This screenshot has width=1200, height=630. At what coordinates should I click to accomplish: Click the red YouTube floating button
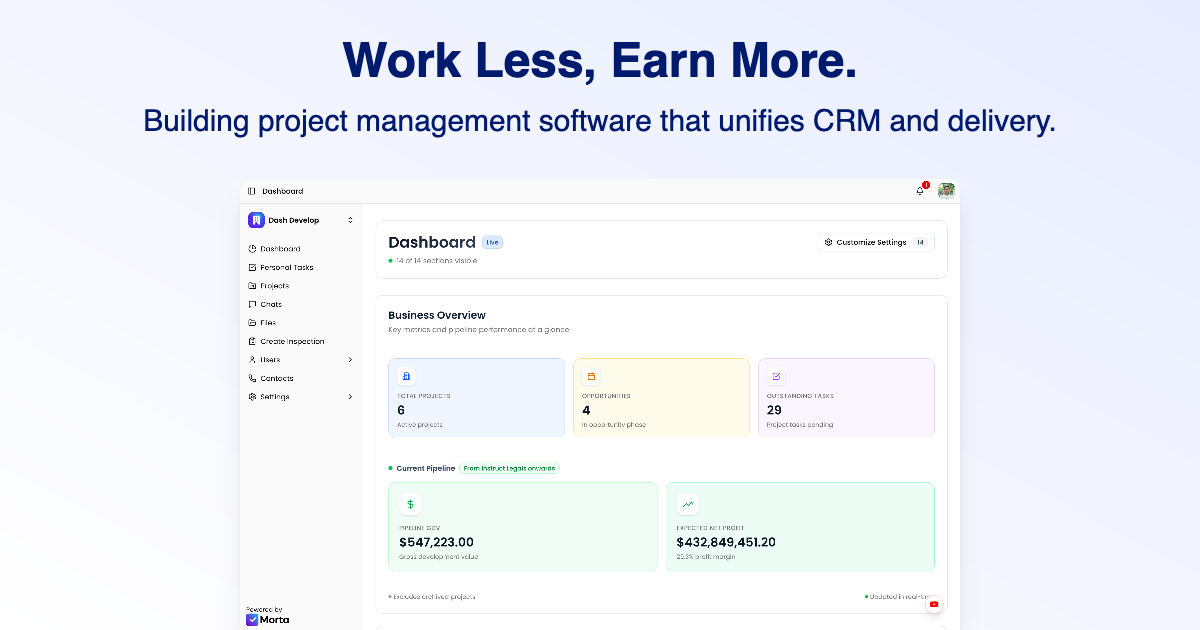(x=934, y=604)
